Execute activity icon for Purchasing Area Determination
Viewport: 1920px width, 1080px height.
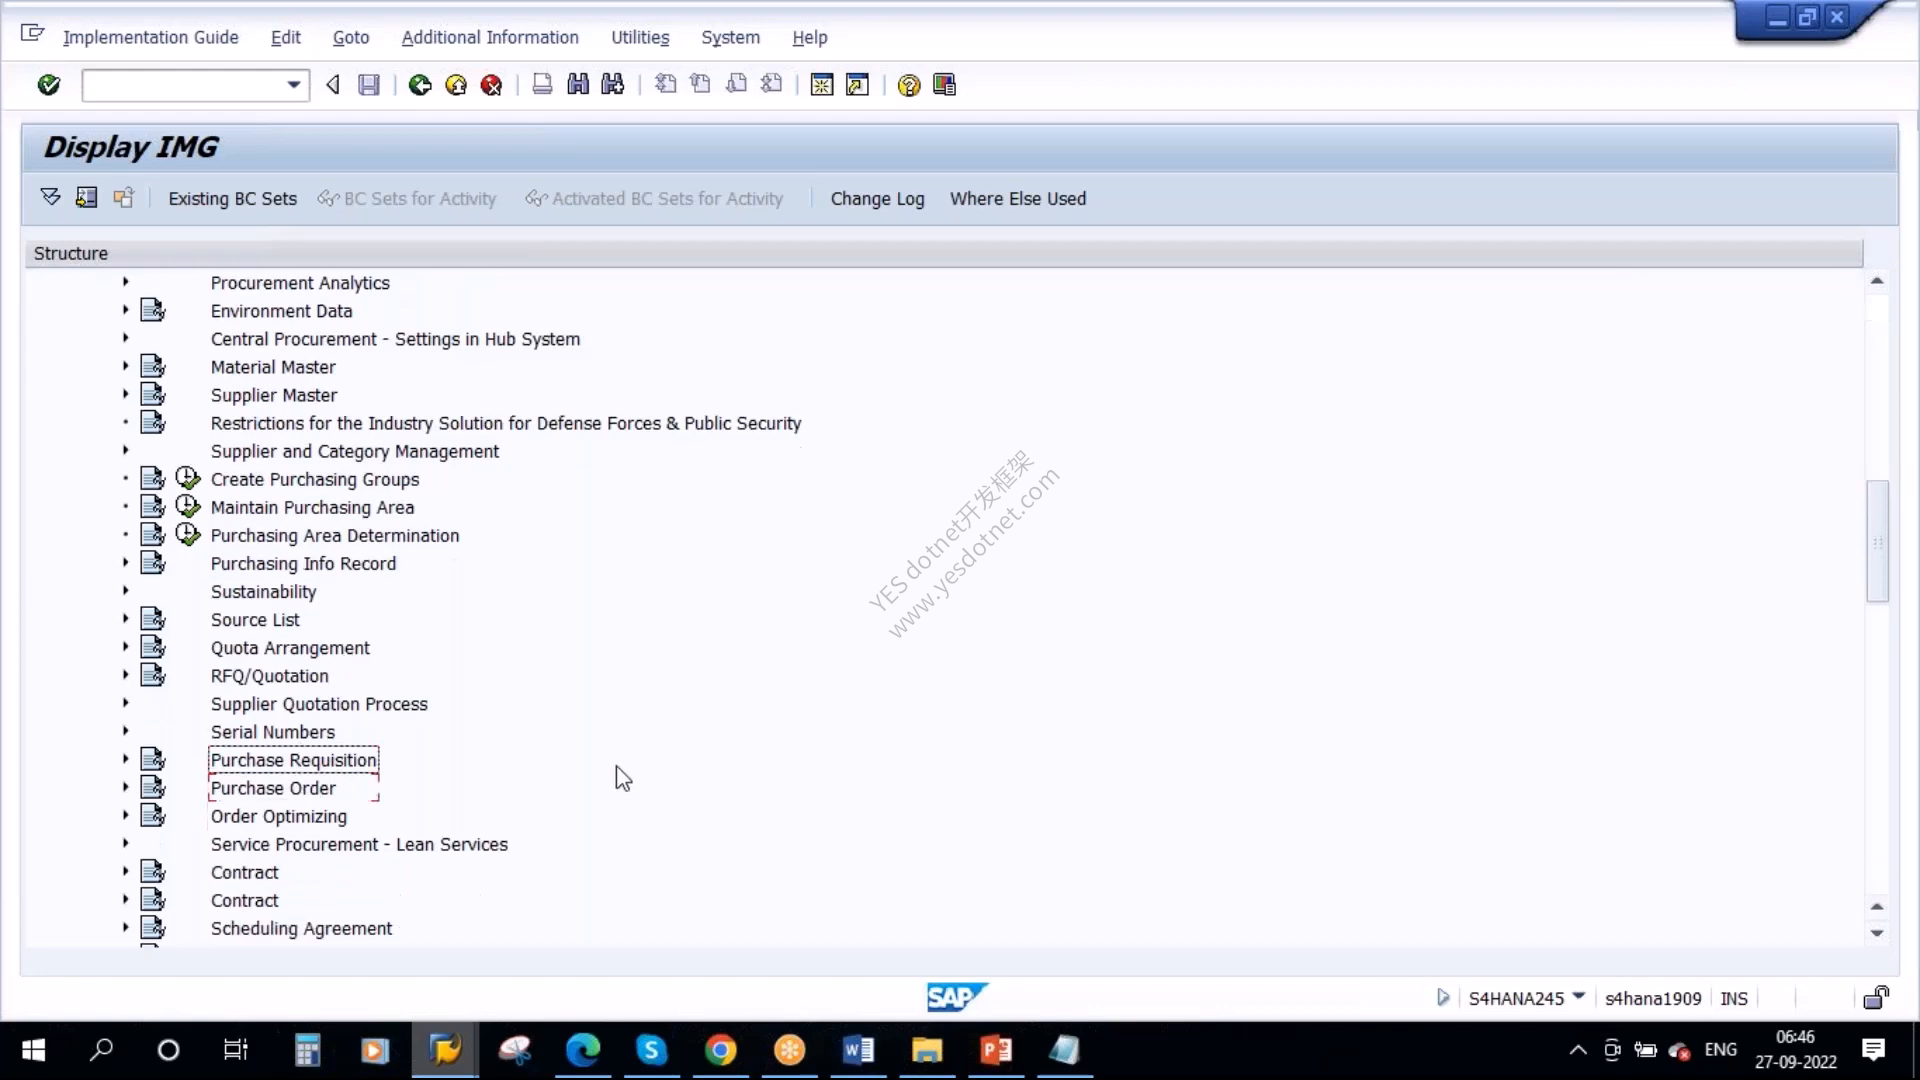(x=188, y=535)
